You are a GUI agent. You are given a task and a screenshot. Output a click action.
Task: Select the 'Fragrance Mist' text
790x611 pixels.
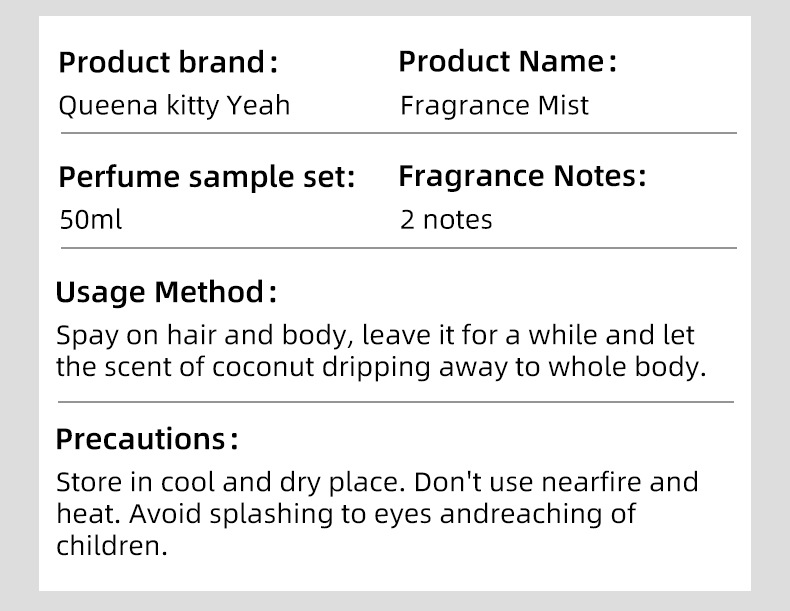494,106
